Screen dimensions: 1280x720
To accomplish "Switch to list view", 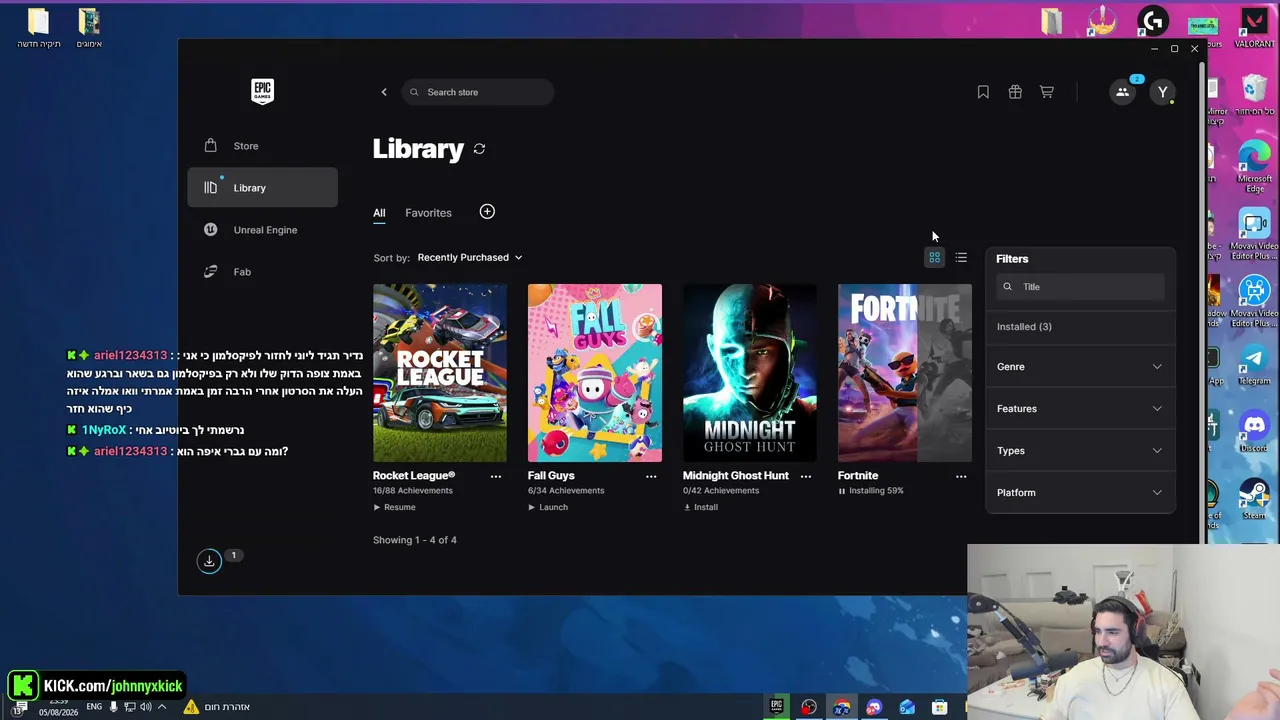I will [961, 258].
